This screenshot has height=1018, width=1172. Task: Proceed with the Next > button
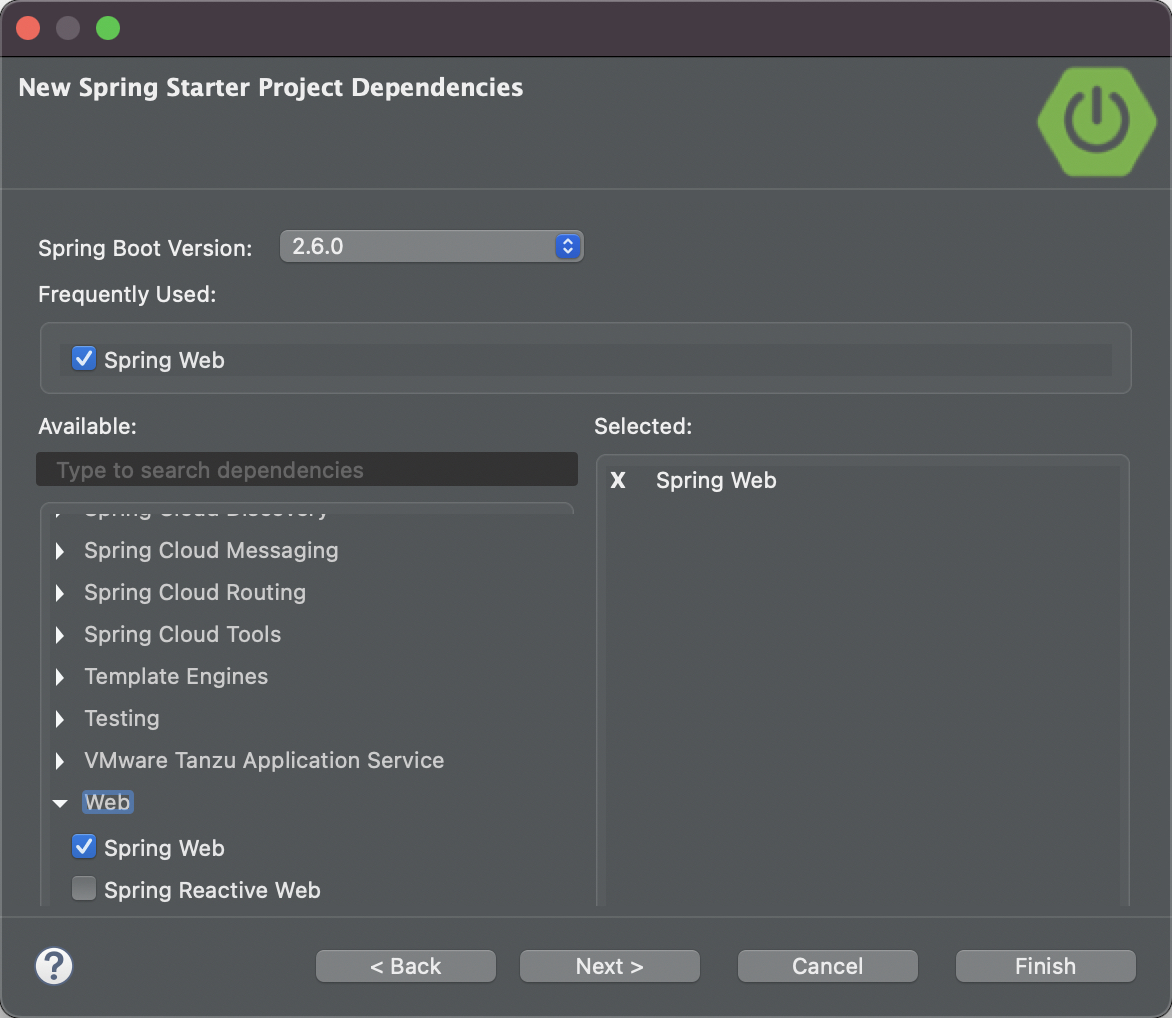tap(610, 966)
